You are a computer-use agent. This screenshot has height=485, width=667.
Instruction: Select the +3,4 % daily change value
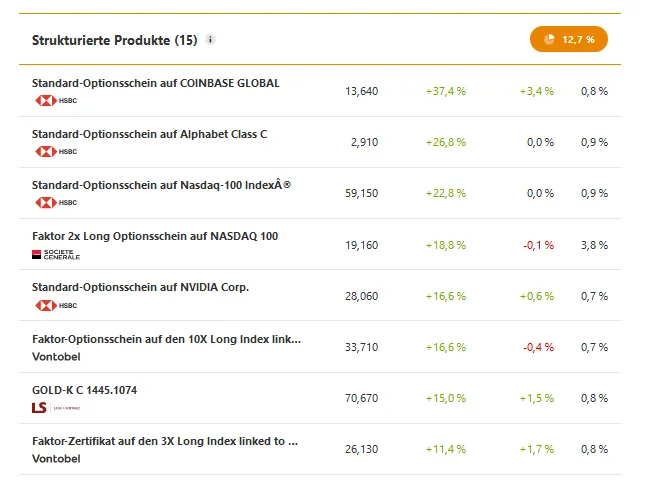537,91
